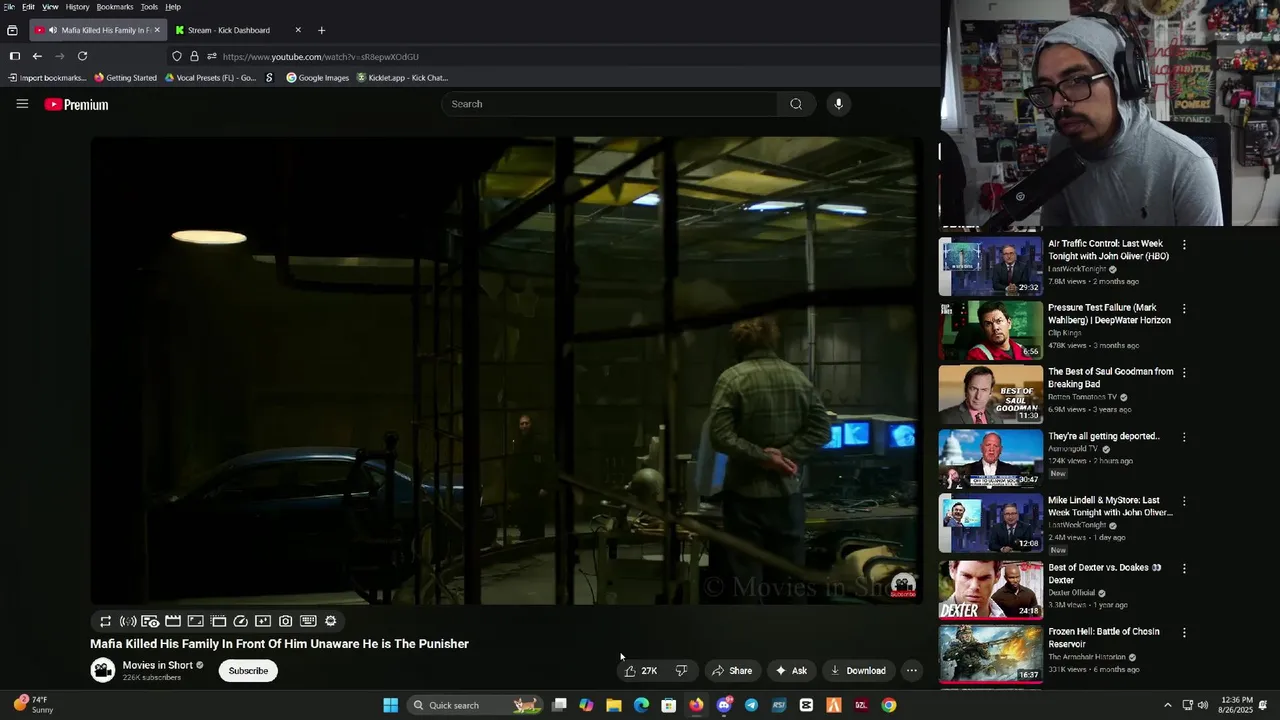Open options for Best of Dexter vs. Doakes
This screenshot has height=720, width=1280.
tap(1184, 568)
